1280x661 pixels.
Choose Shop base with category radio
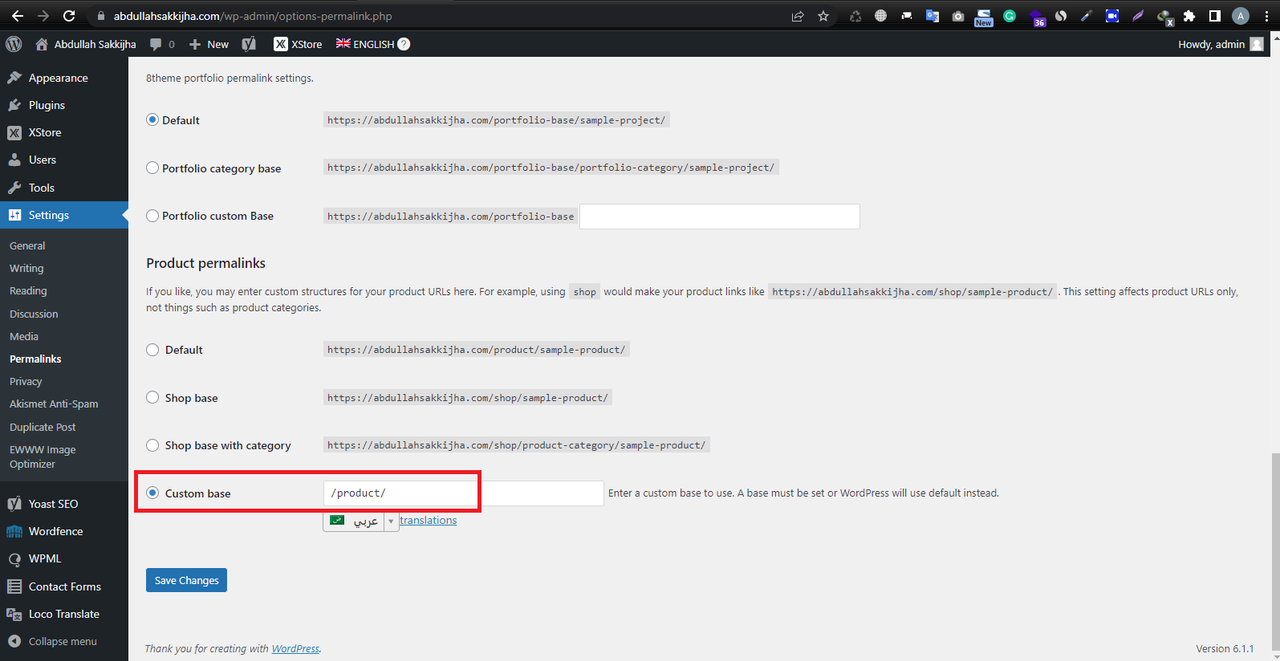153,445
